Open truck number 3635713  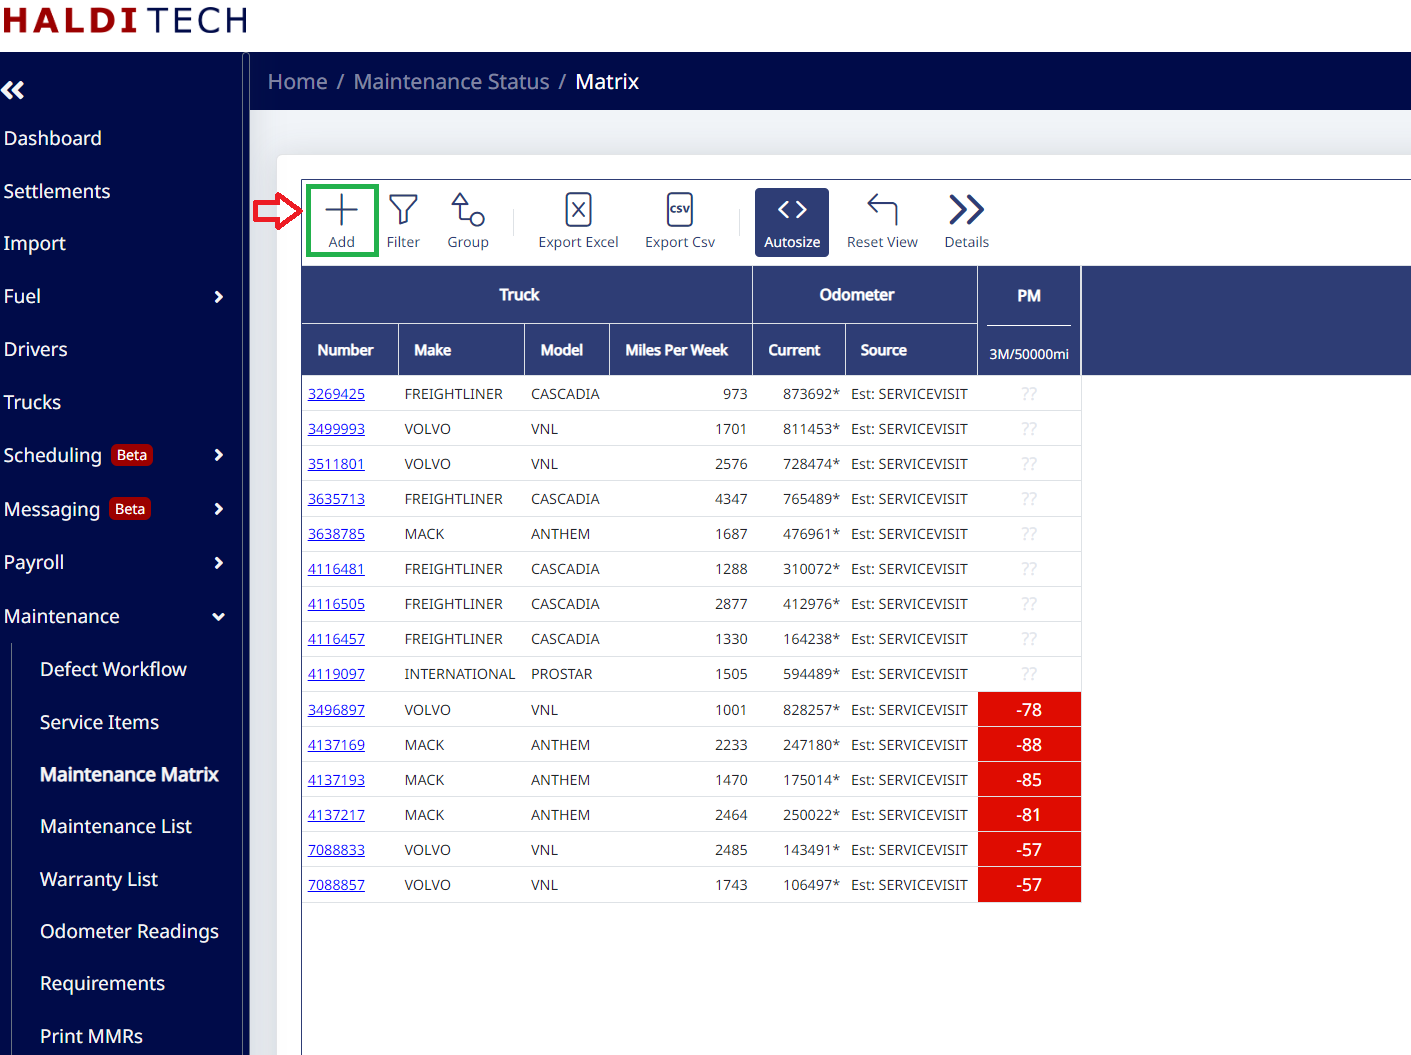336,499
